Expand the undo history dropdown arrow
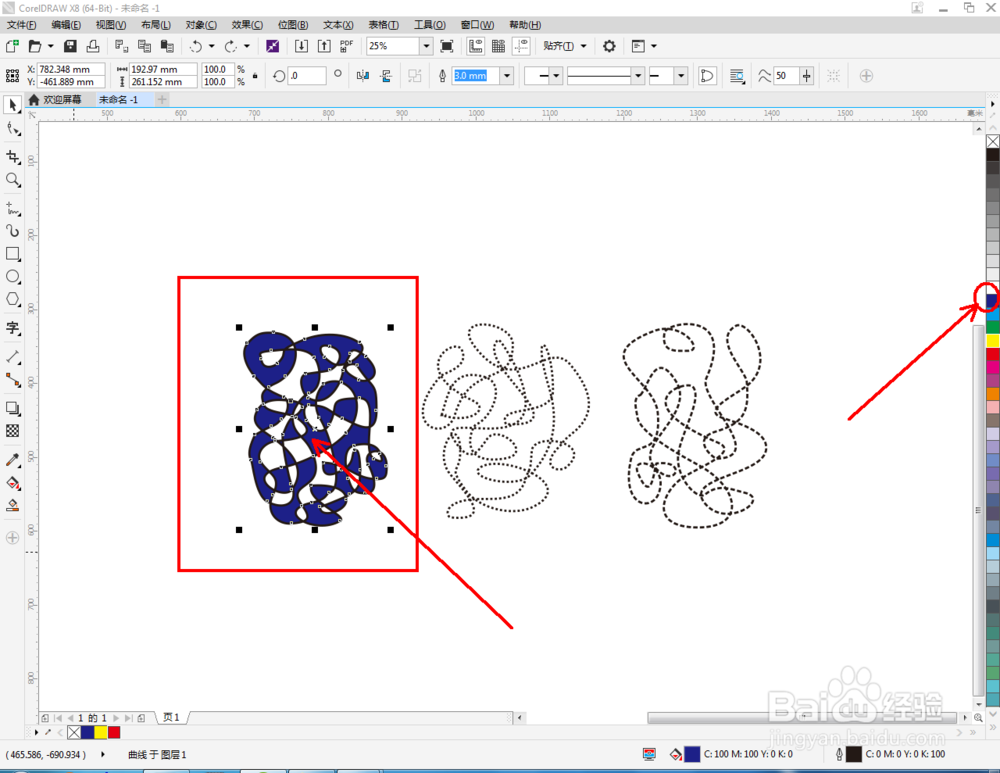The image size is (1000, 773). point(211,46)
